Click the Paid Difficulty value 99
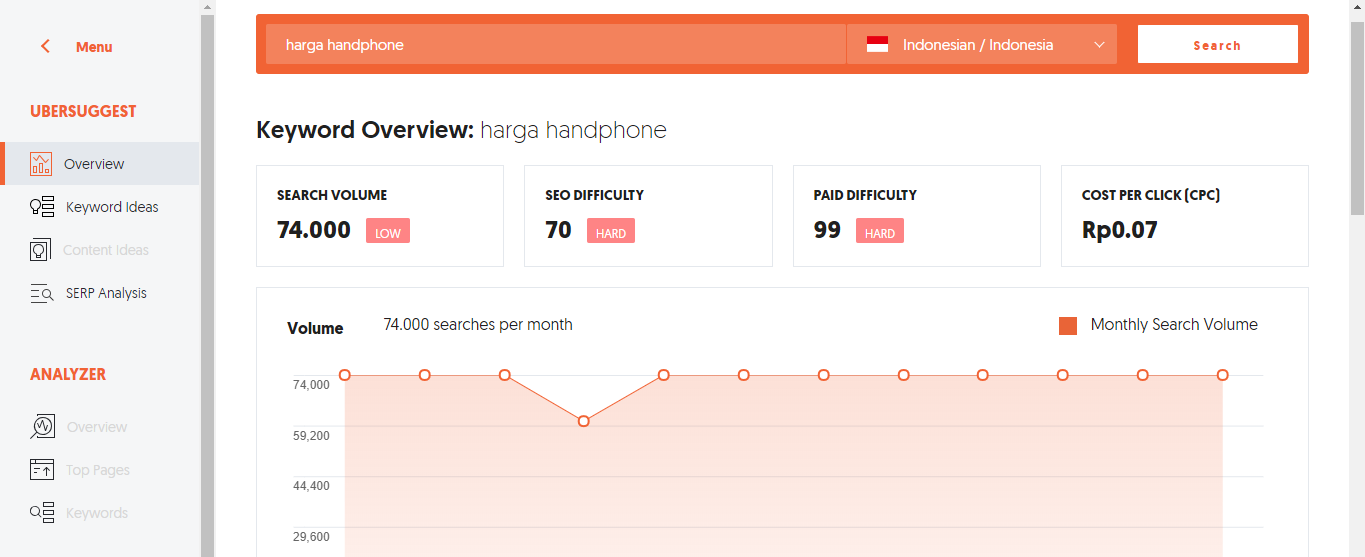Image resolution: width=1365 pixels, height=557 pixels. coord(827,230)
